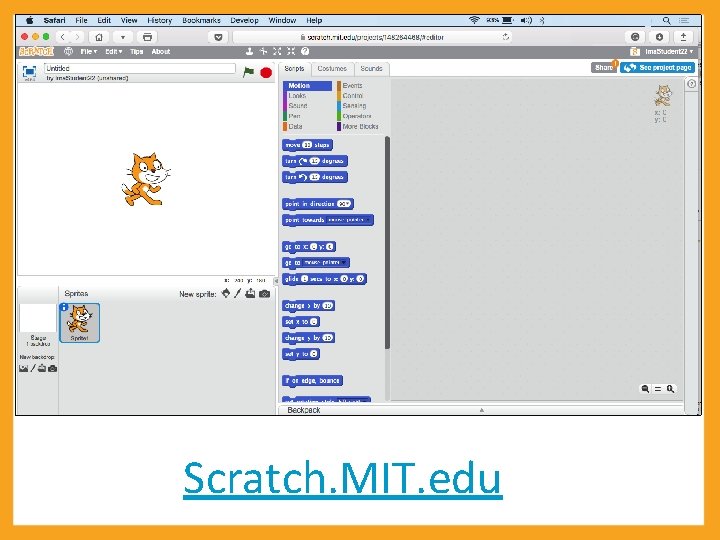Click the Safari address bar
Viewport: 720px width, 540px height.
click(x=372, y=37)
